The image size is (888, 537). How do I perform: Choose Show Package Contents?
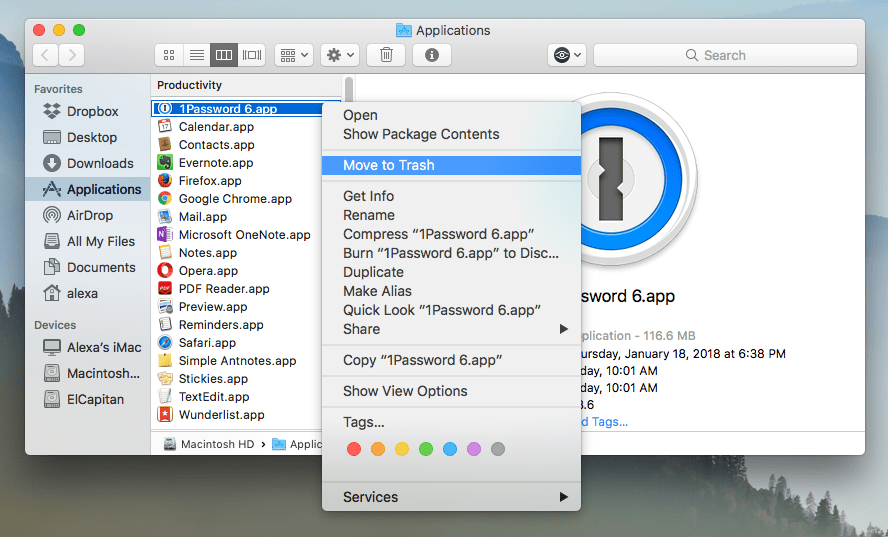tap(451, 134)
